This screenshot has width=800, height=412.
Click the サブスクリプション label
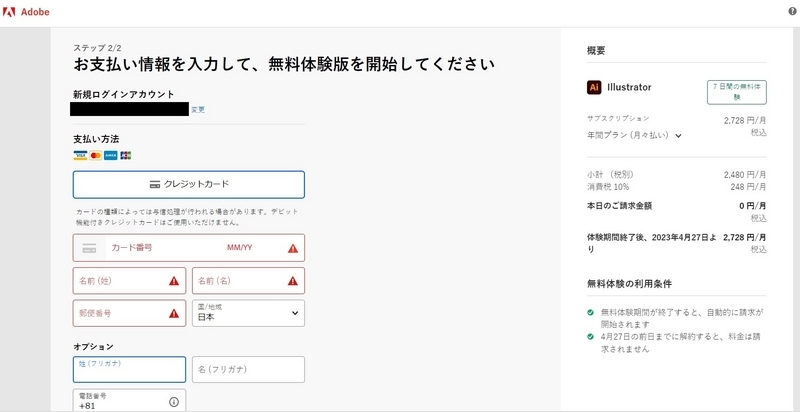(618, 118)
